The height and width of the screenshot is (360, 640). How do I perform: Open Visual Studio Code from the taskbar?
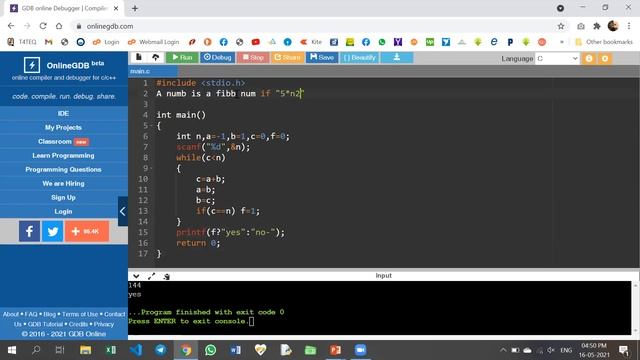136,350
